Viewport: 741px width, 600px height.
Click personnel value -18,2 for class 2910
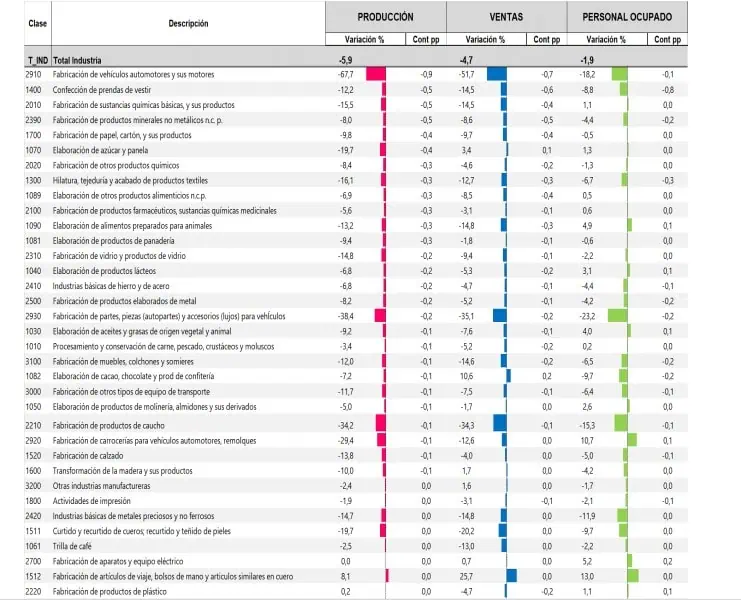click(x=587, y=75)
